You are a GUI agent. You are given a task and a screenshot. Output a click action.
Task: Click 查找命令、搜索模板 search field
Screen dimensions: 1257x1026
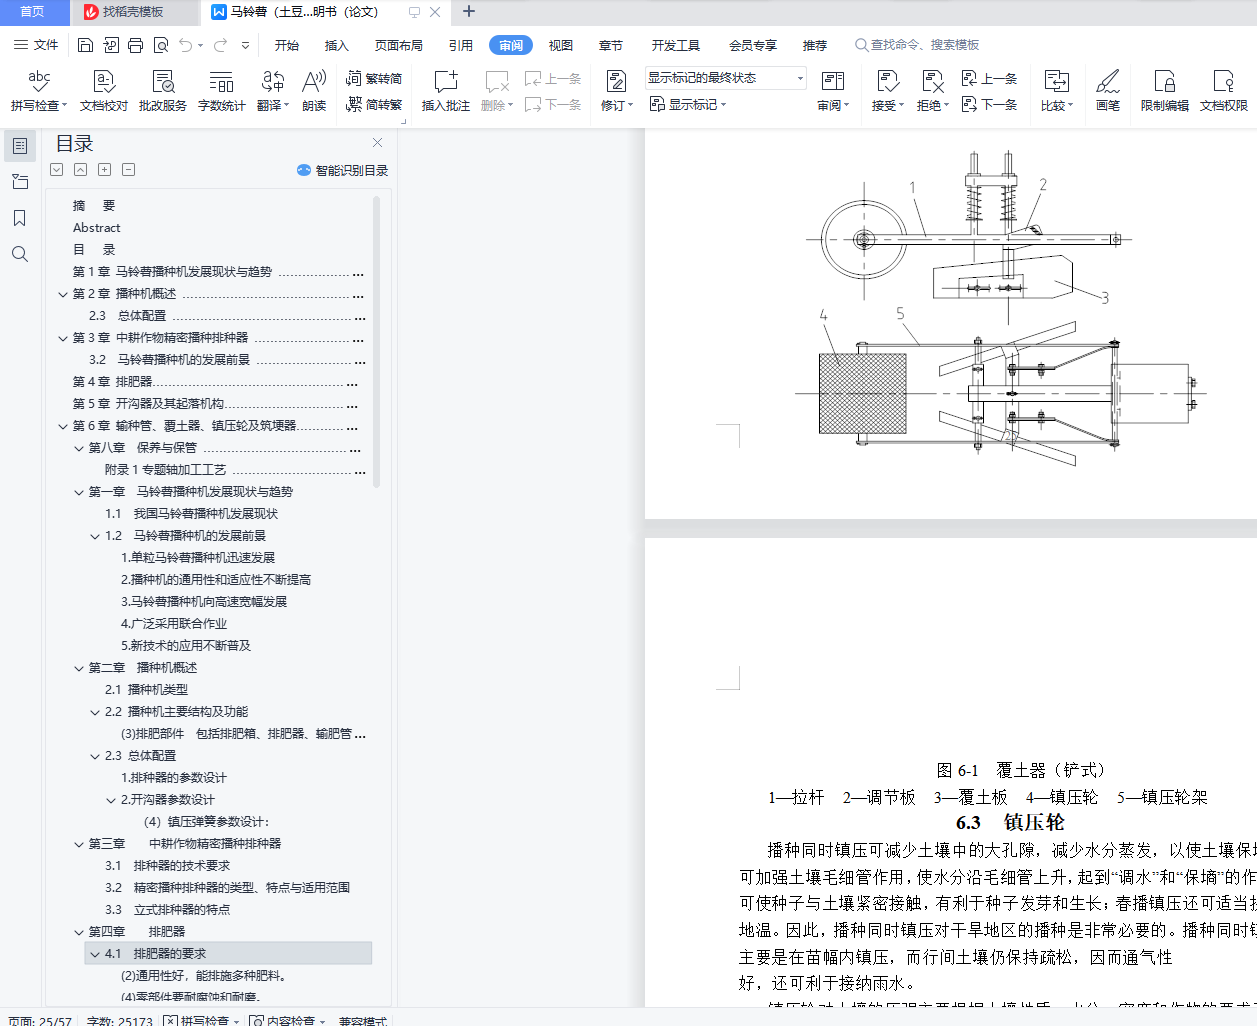tap(918, 45)
